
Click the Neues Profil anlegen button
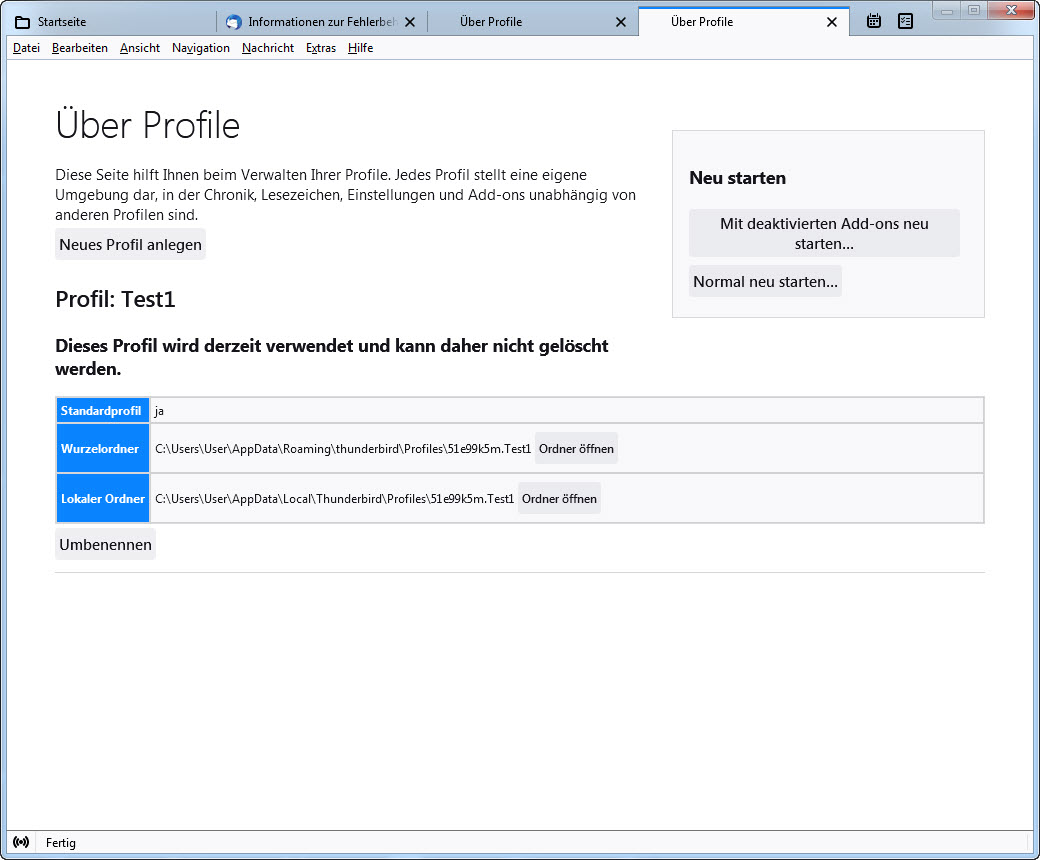(130, 245)
